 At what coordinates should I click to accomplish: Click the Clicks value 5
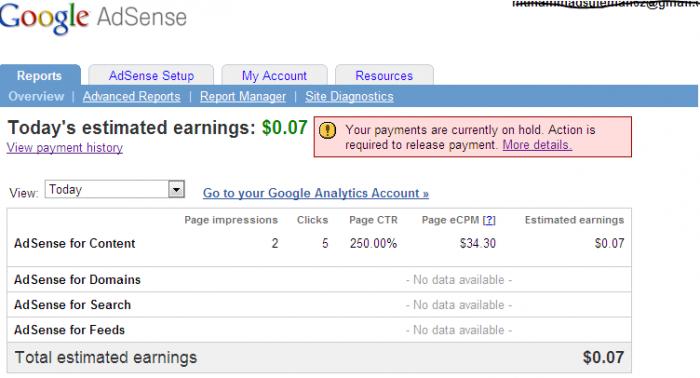point(325,243)
